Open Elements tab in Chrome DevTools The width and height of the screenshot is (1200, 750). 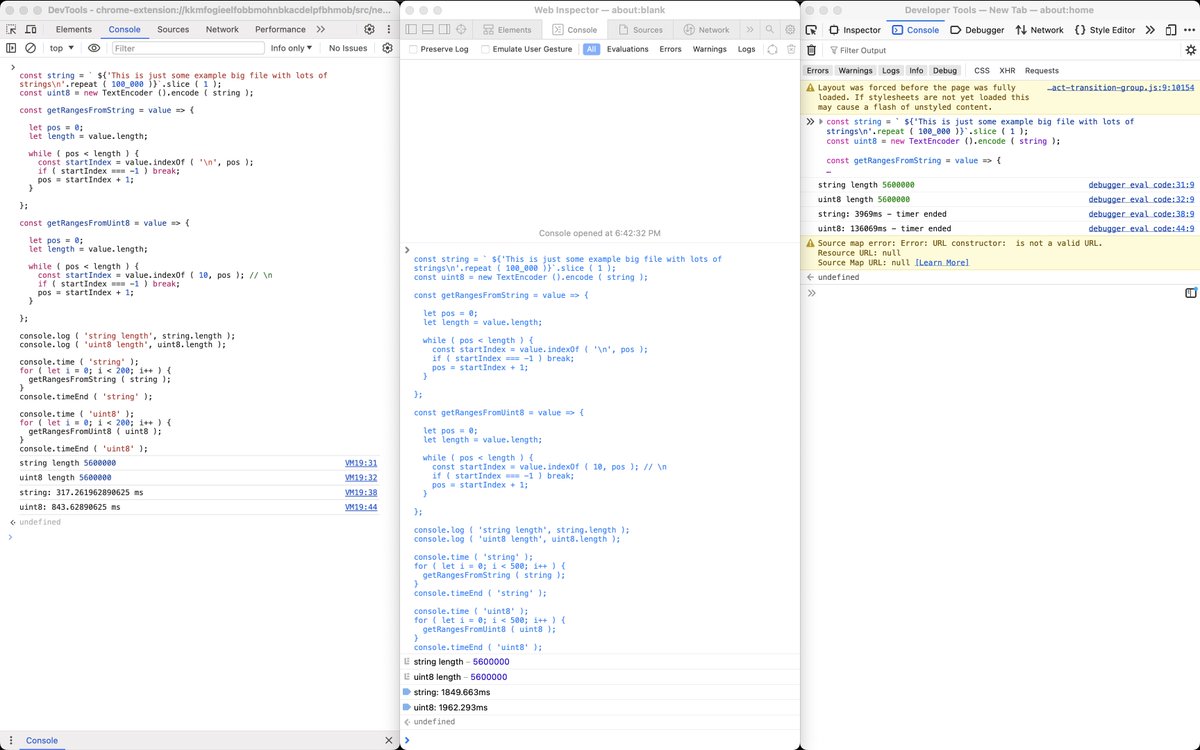click(74, 30)
